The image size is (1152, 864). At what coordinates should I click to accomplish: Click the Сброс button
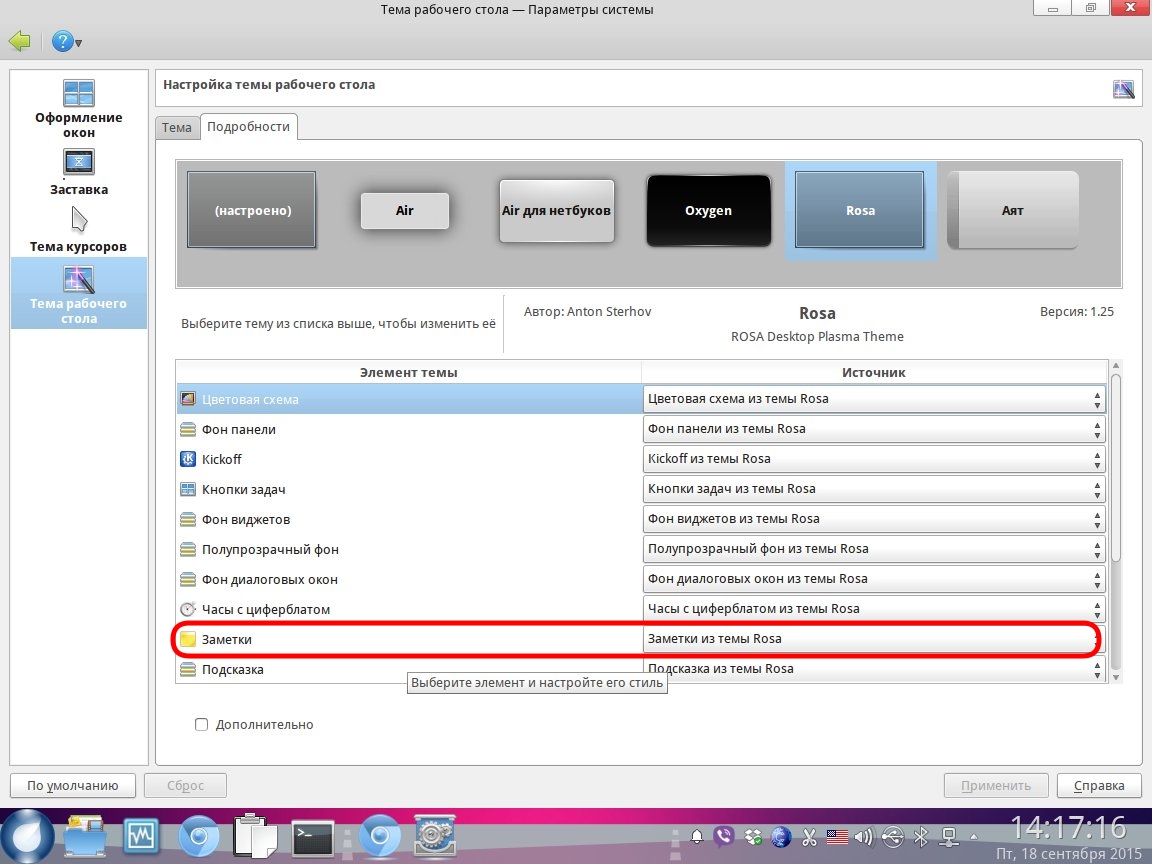tap(185, 785)
